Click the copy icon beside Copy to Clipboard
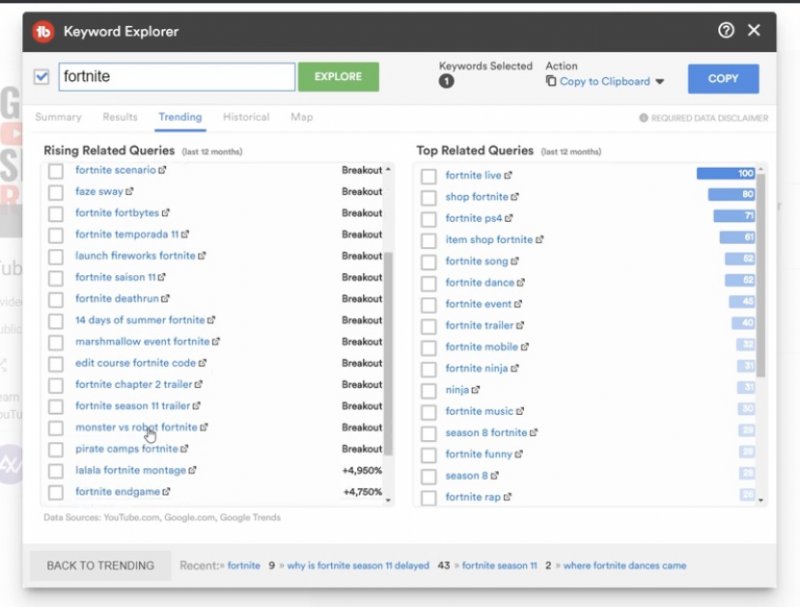This screenshot has height=607, width=800. (551, 82)
